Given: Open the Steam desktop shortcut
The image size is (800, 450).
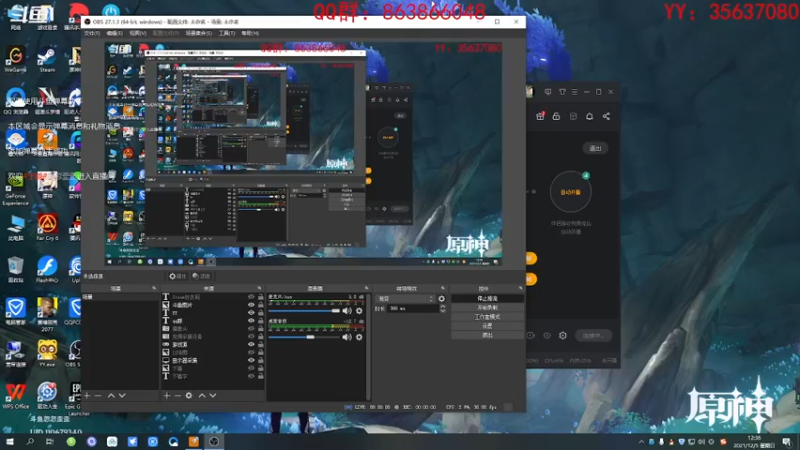Looking at the screenshot, I should point(47,60).
